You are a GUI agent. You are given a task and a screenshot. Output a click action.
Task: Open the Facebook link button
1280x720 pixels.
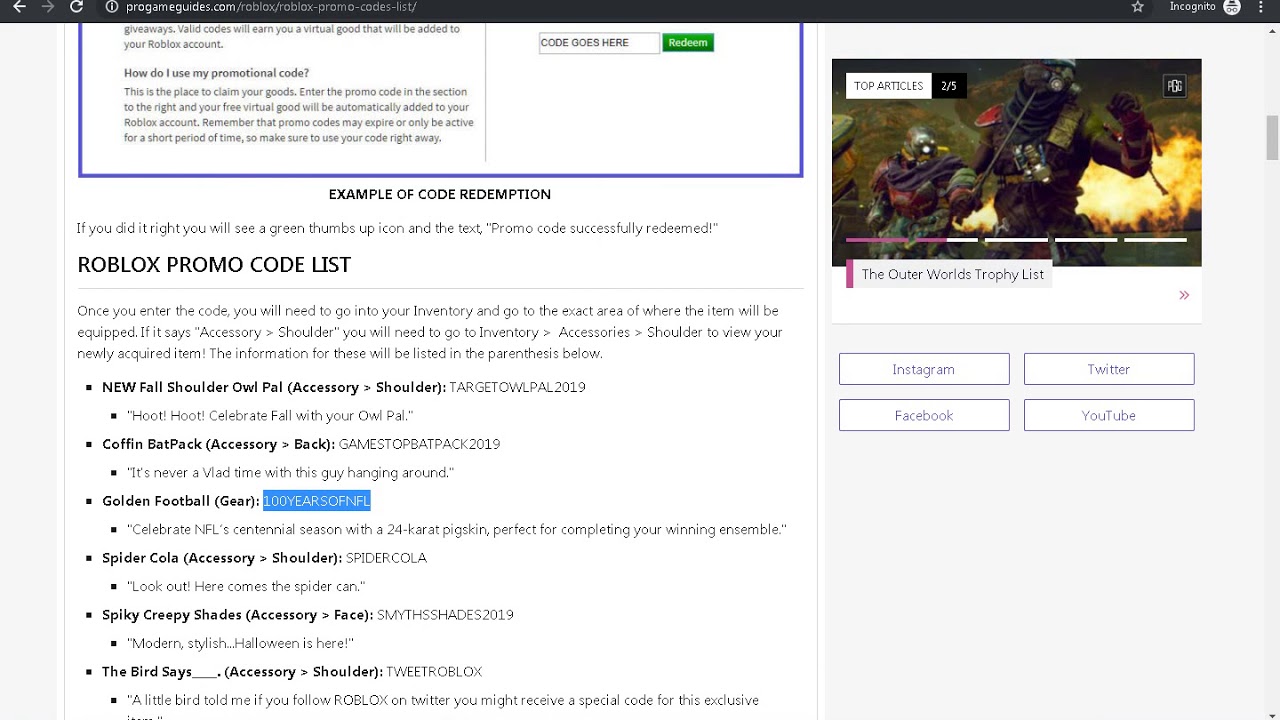click(924, 415)
